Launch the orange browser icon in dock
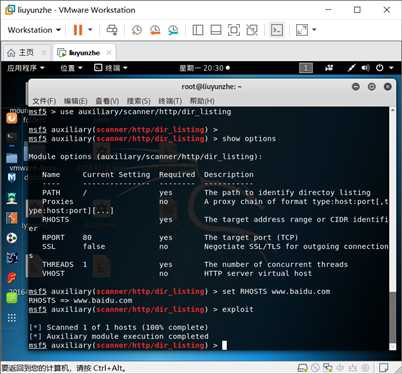The height and width of the screenshot is (374, 402). point(12,118)
